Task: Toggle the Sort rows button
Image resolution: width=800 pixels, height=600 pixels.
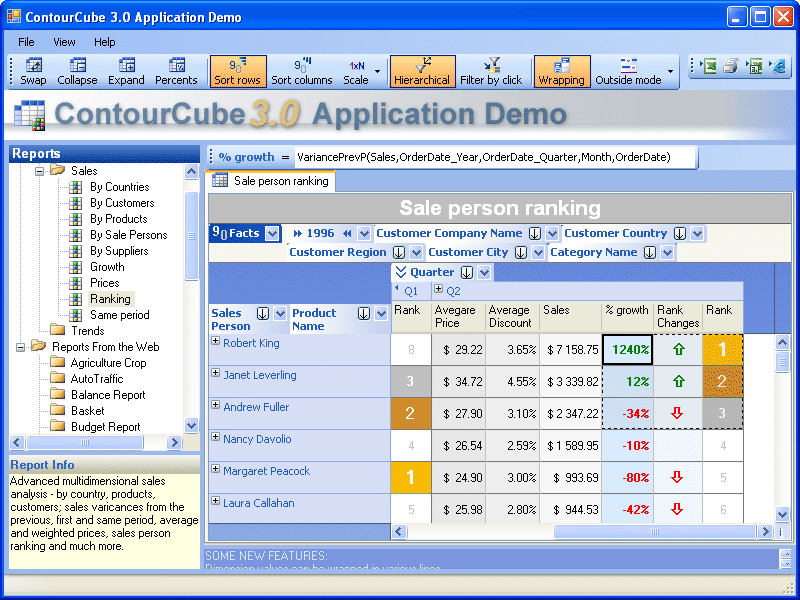Action: pos(238,71)
